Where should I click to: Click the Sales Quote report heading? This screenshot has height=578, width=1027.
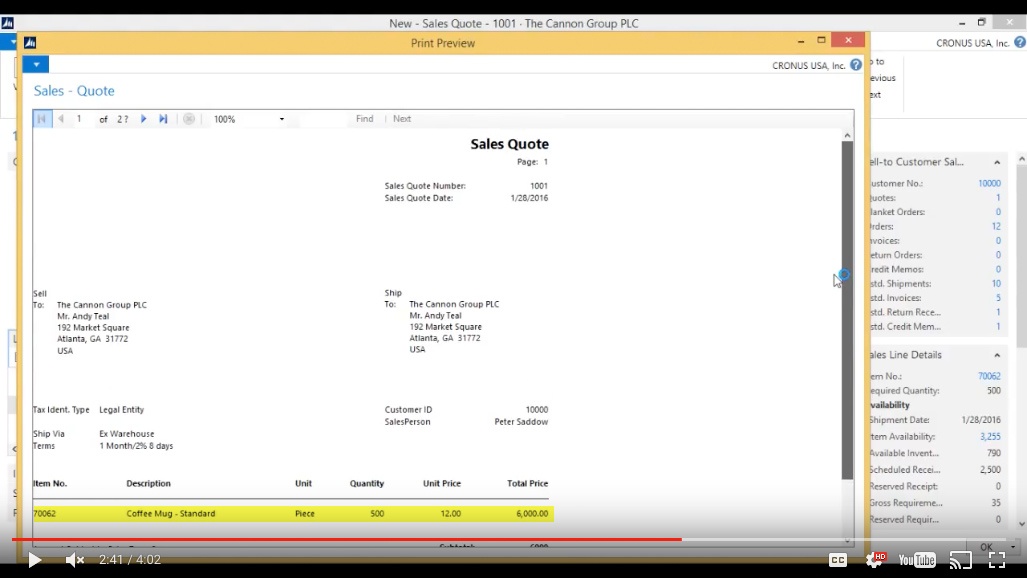coord(510,144)
